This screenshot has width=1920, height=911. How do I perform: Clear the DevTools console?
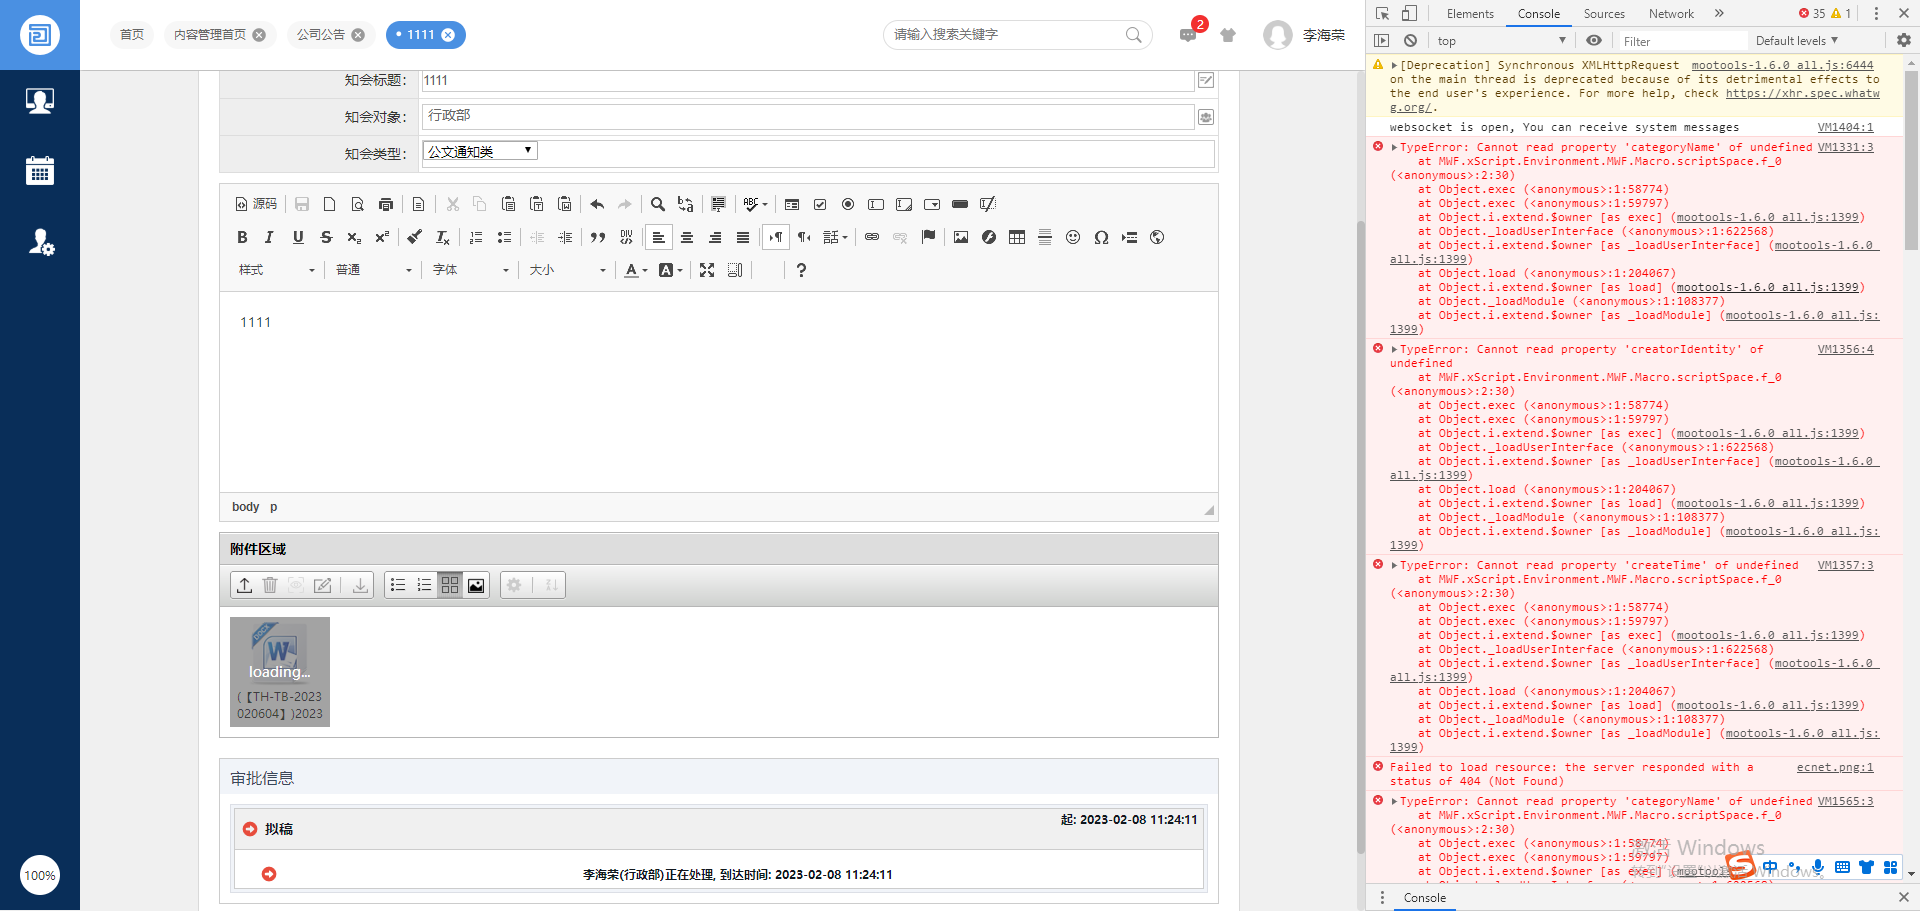point(1410,41)
